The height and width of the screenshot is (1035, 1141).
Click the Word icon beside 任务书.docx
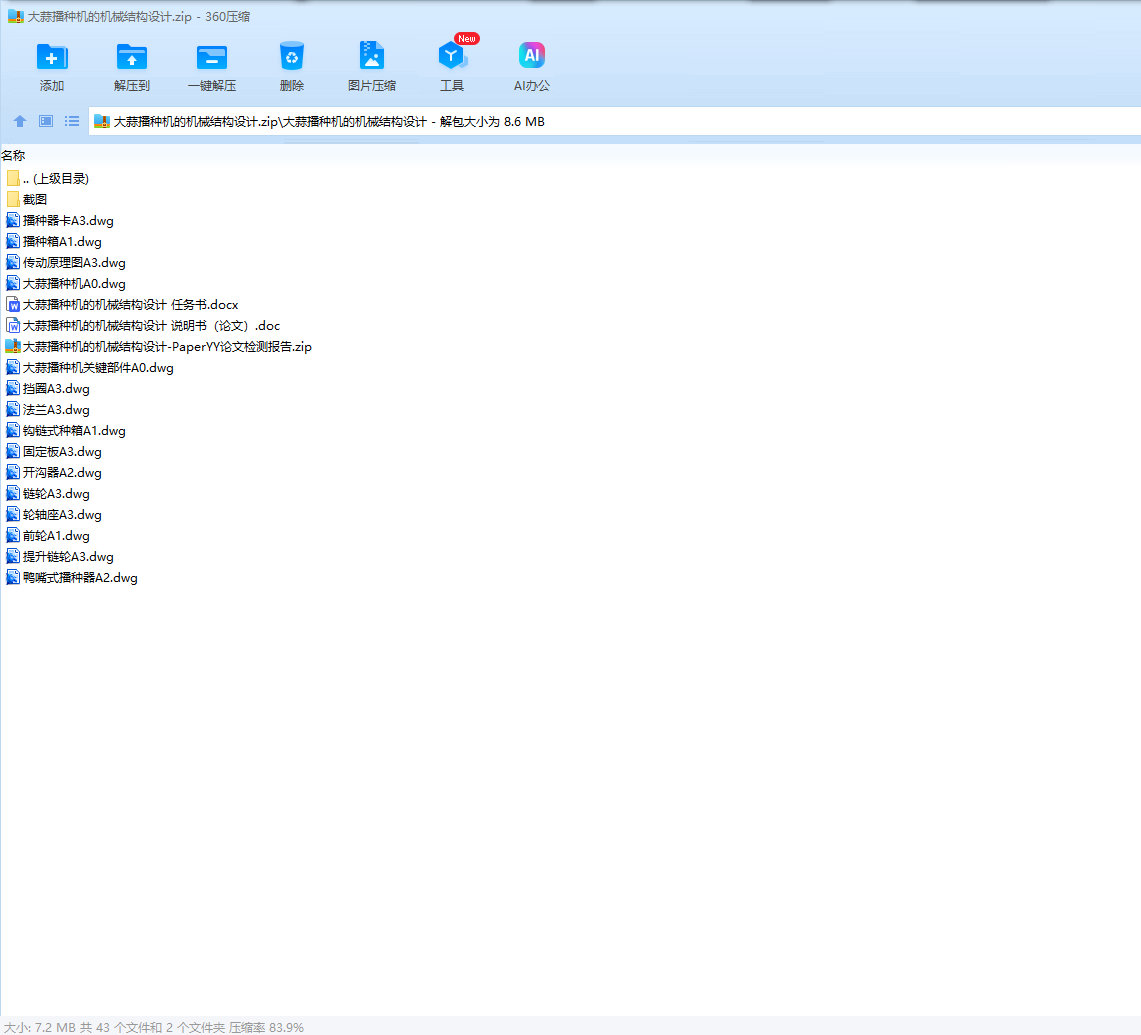click(x=13, y=305)
